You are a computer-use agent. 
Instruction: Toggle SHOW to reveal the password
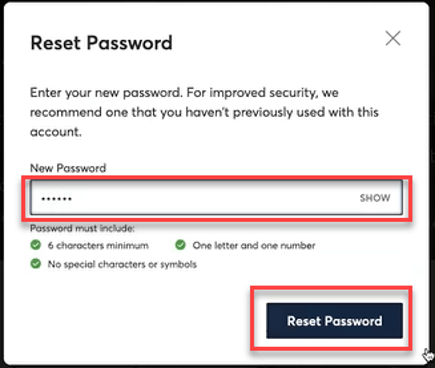coord(375,198)
